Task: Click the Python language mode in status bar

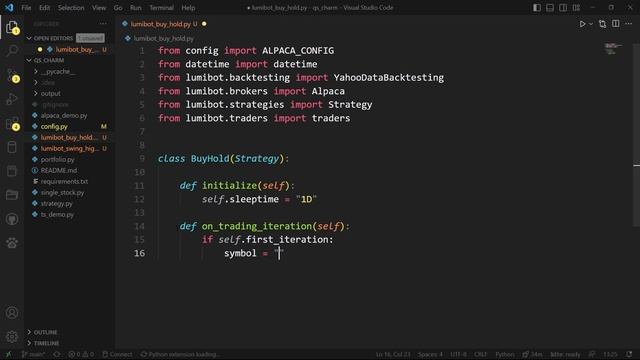Action: (x=504, y=354)
